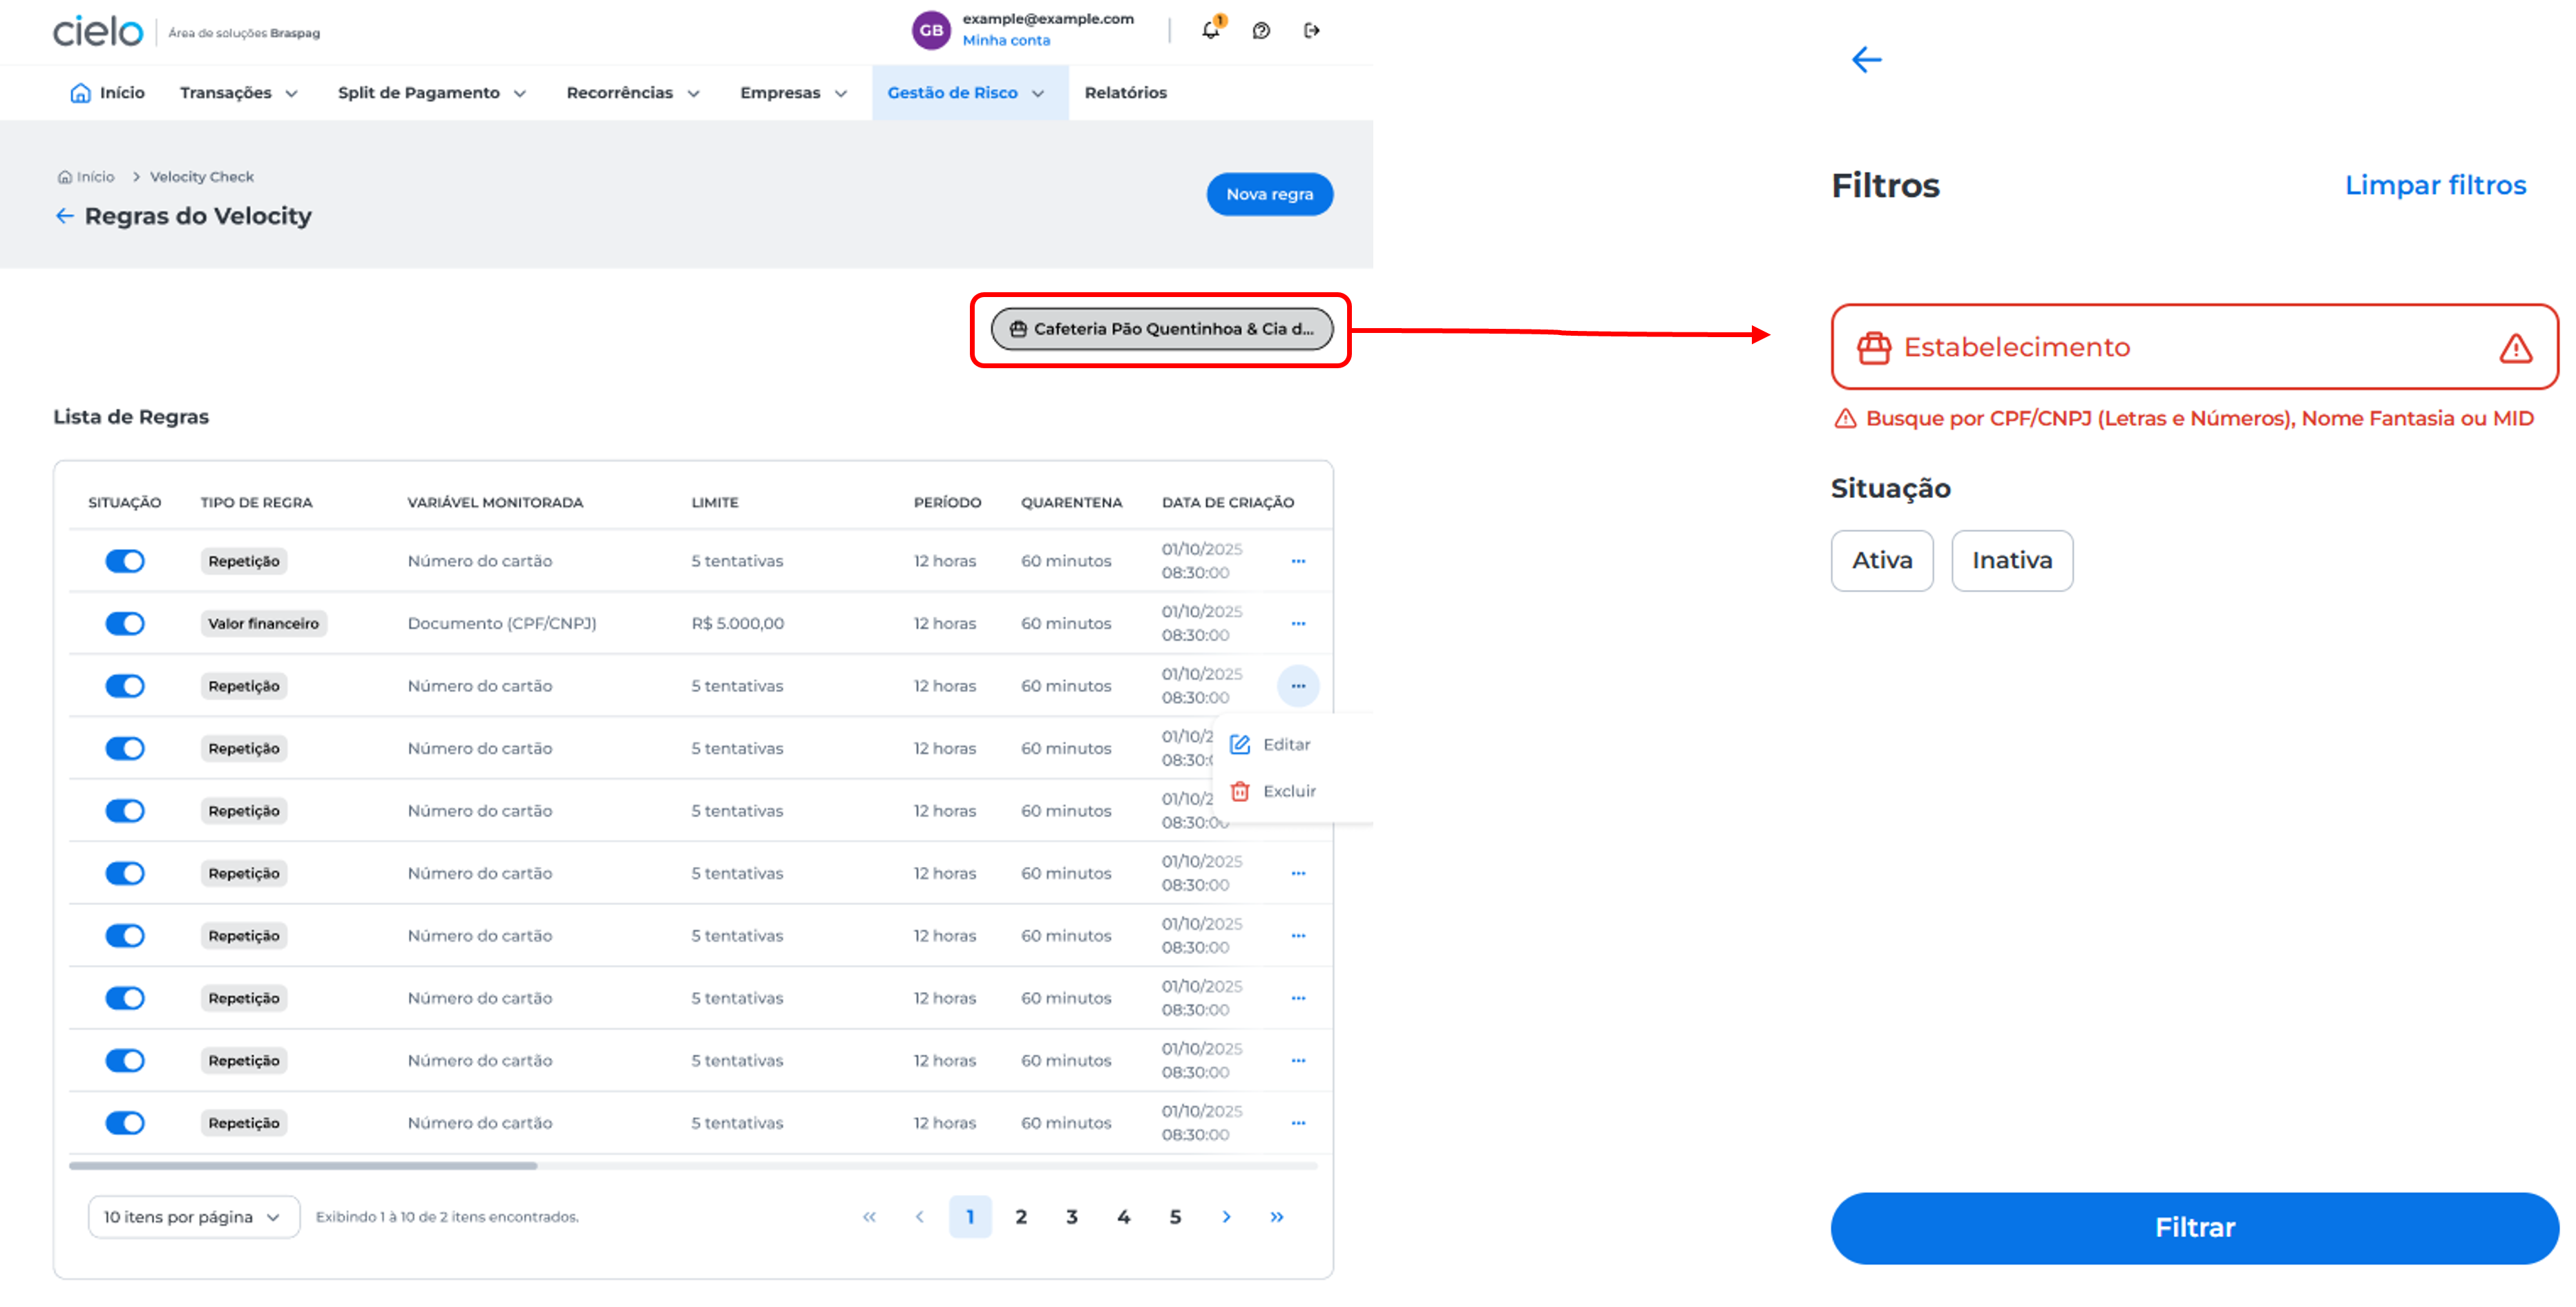Screen dimensions: 2576x1307
Task: Click Limpar filtros link
Action: 2436,186
